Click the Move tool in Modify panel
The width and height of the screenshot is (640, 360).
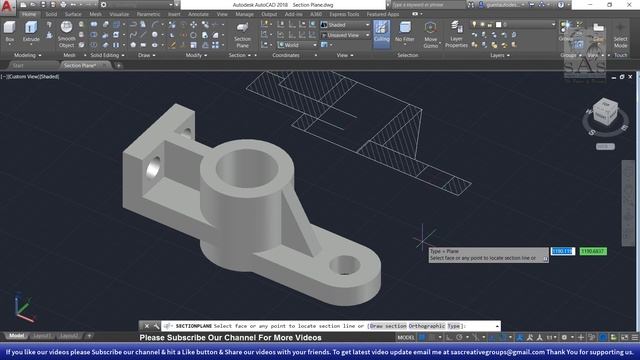click(x=193, y=25)
